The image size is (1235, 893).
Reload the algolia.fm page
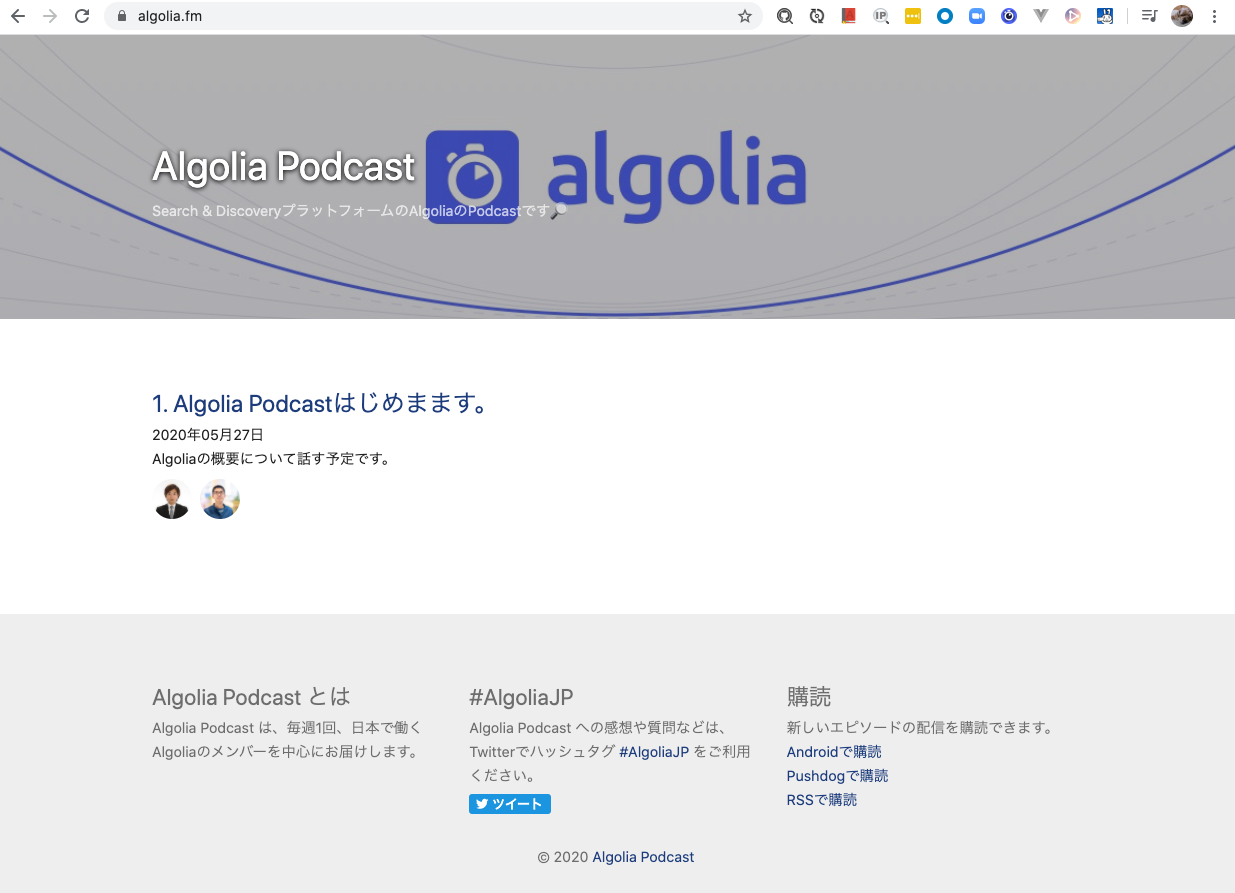[82, 16]
